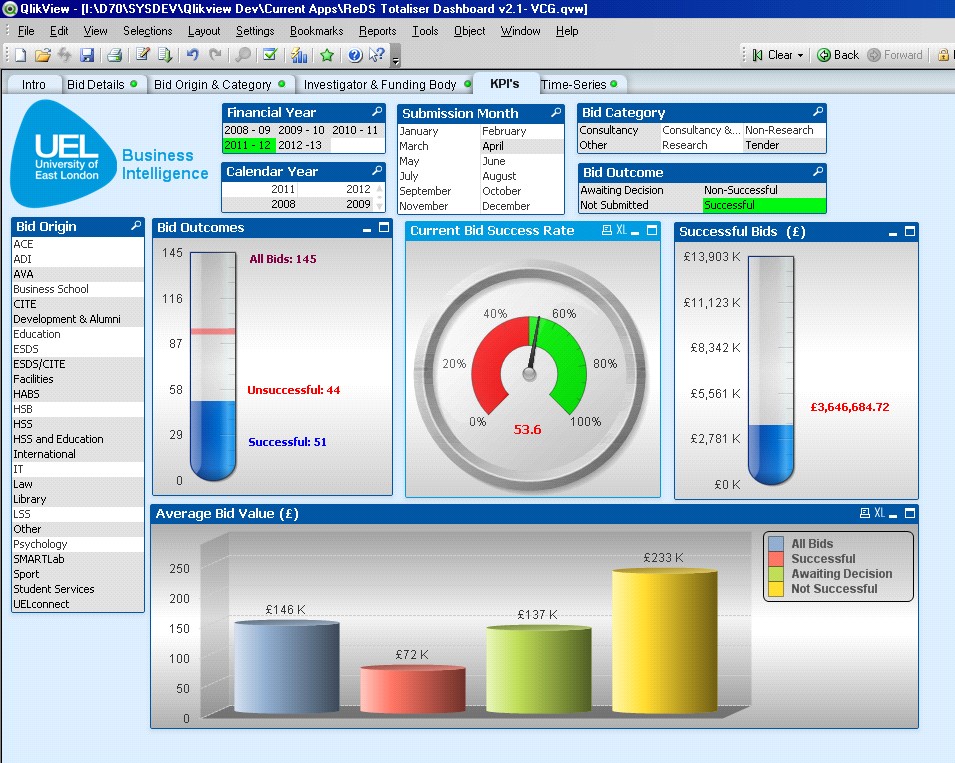Click the Back button
Image resolution: width=955 pixels, height=763 pixels.
coord(838,55)
